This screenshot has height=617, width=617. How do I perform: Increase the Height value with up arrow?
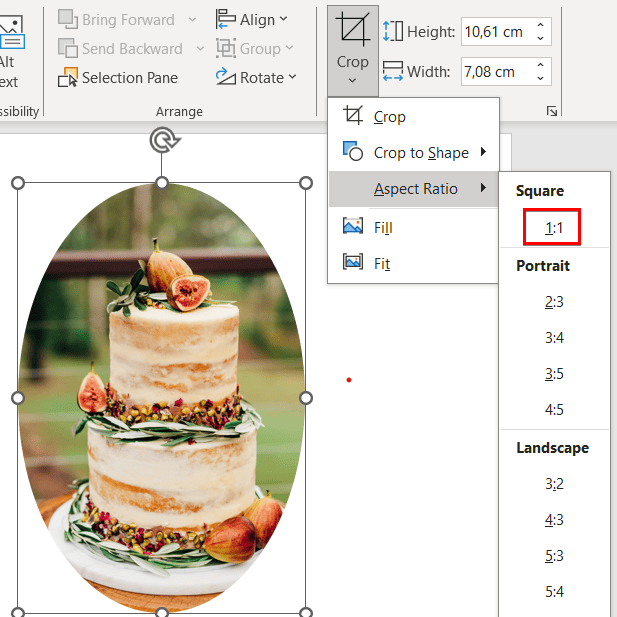coord(541,25)
